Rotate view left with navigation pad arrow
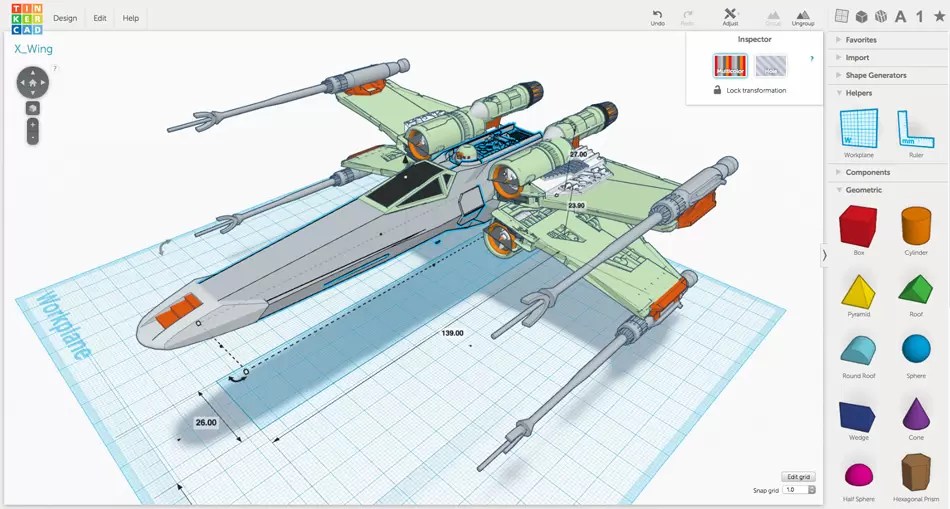Image resolution: width=950 pixels, height=509 pixels. coord(22,82)
